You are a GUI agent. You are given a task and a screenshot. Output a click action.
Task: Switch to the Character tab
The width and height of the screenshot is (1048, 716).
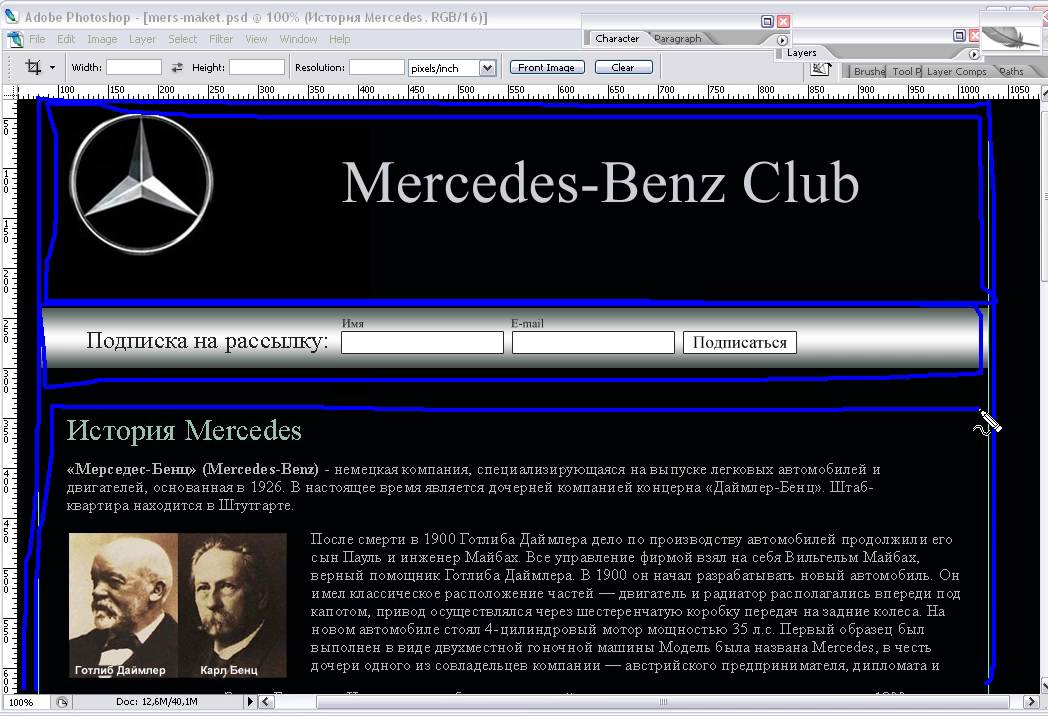coord(617,39)
